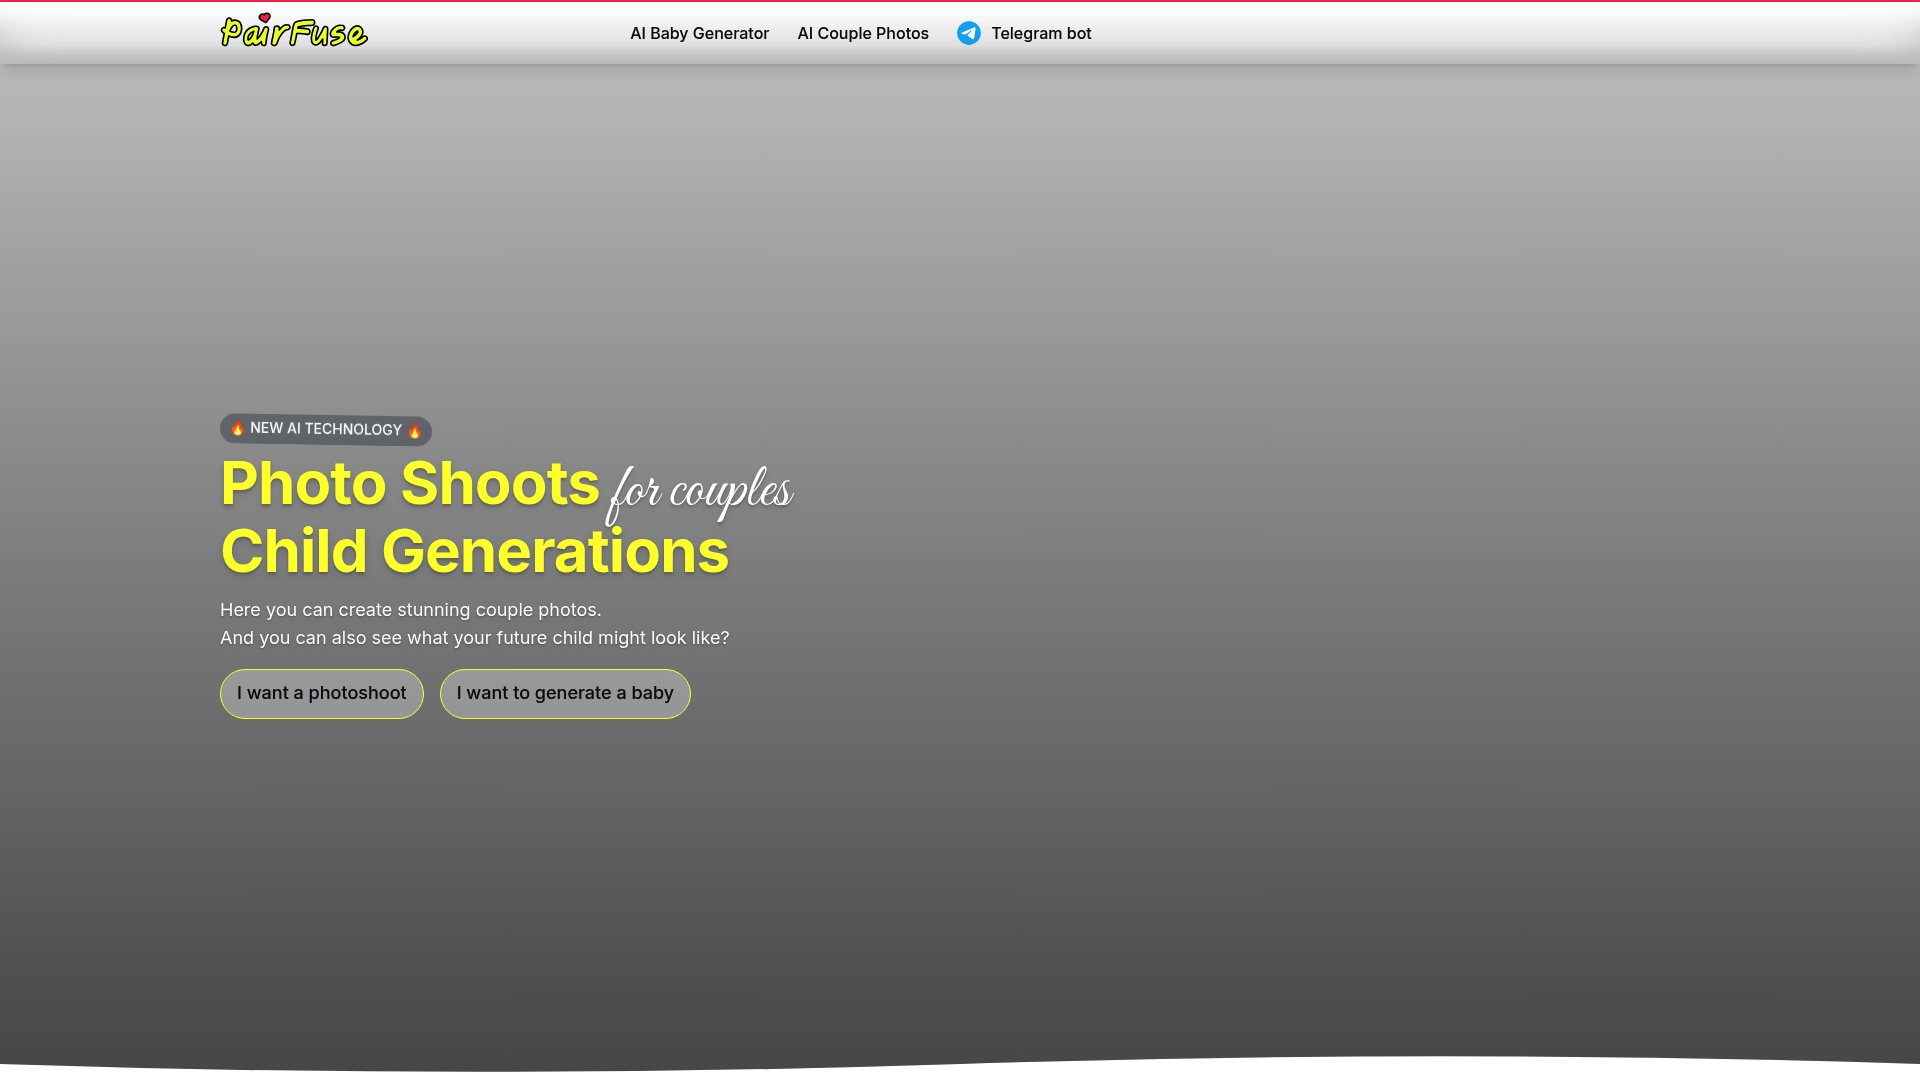Click the right flame emoji in the badge
The width and height of the screenshot is (1920, 1080).
(x=414, y=431)
